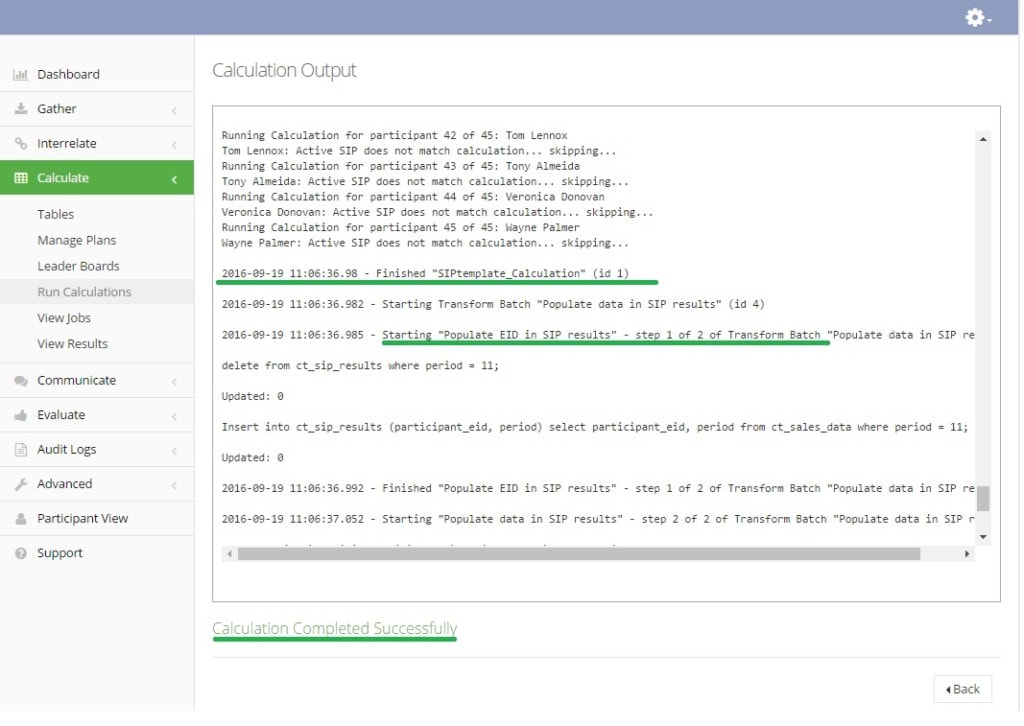Screen dimensions: 1024x726
Task: Open the Communicate menu item
Action: pyautogui.click(x=97, y=381)
